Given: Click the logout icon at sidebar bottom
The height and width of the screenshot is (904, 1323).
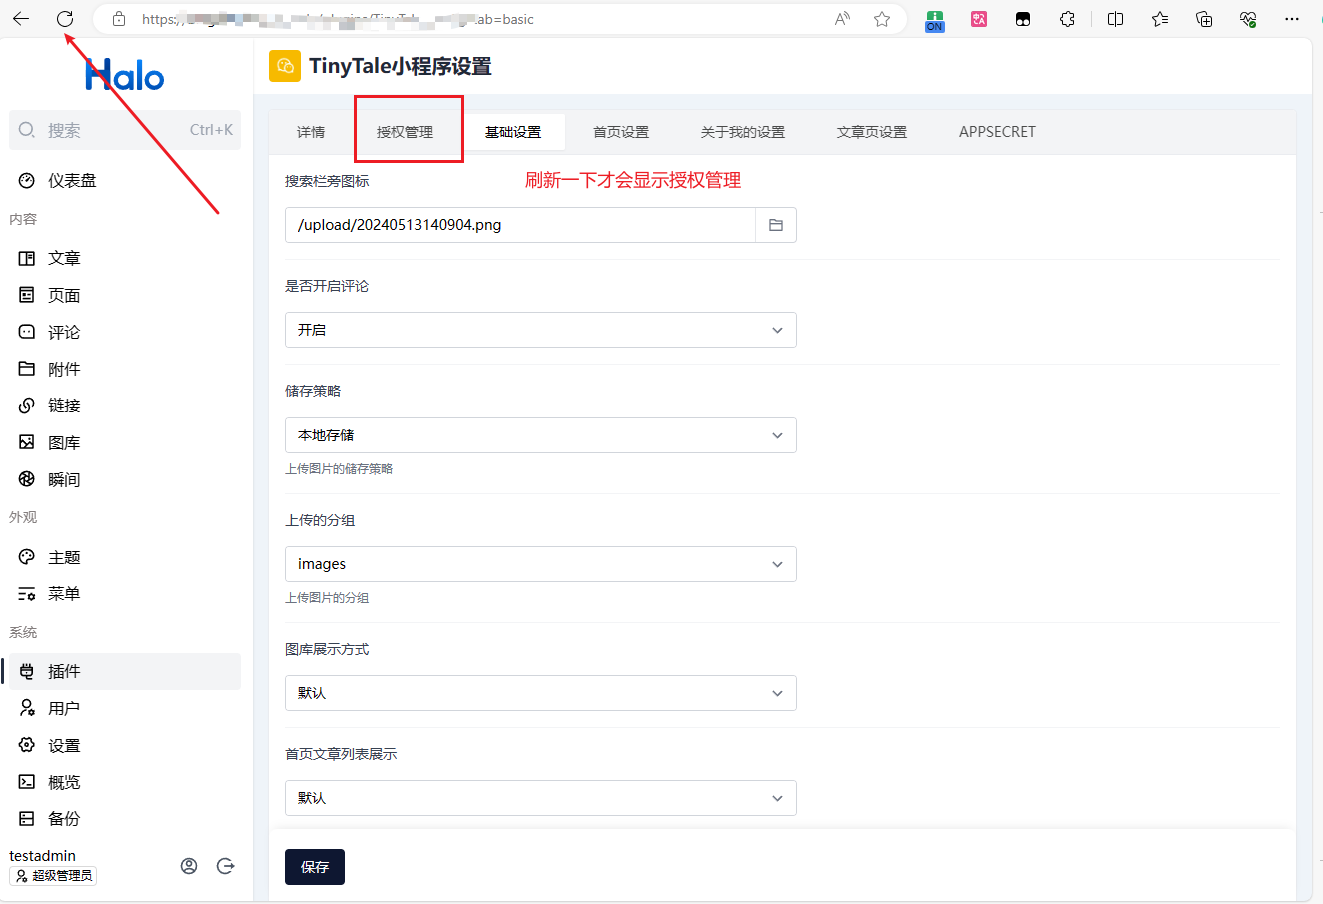Looking at the screenshot, I should (x=226, y=866).
